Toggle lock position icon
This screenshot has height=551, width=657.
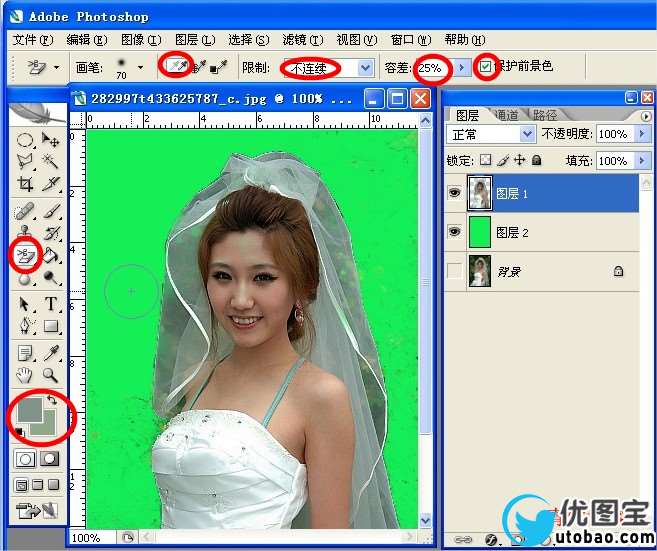520,160
